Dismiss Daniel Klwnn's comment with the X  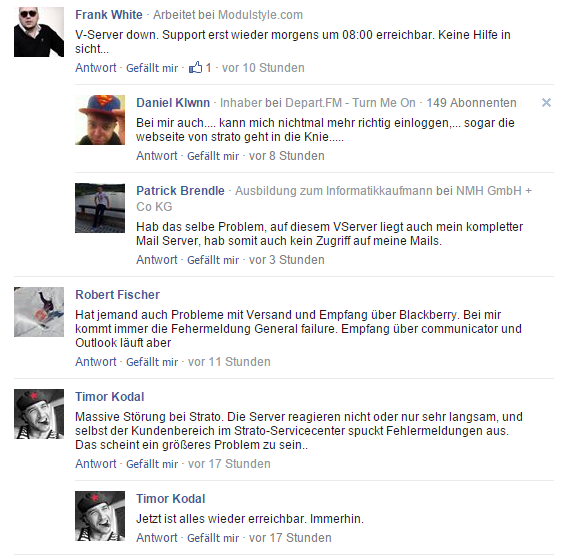click(546, 103)
